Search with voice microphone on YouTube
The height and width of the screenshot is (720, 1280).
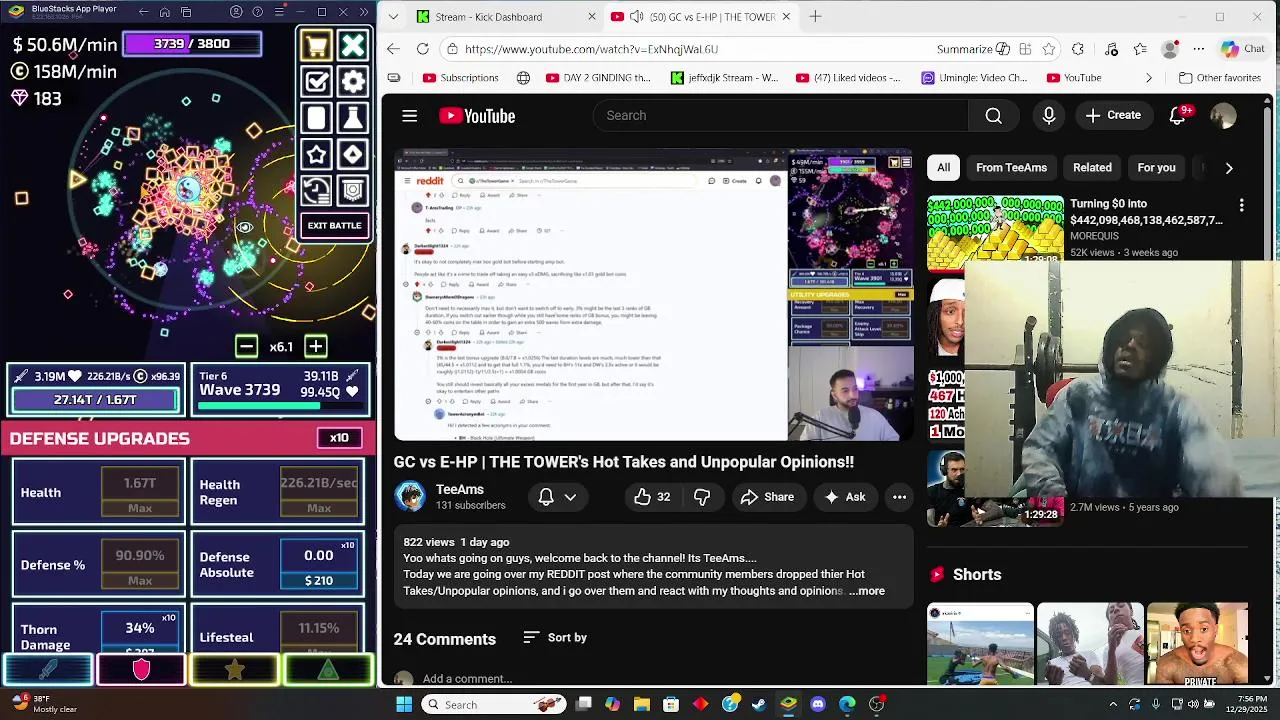pyautogui.click(x=1048, y=116)
